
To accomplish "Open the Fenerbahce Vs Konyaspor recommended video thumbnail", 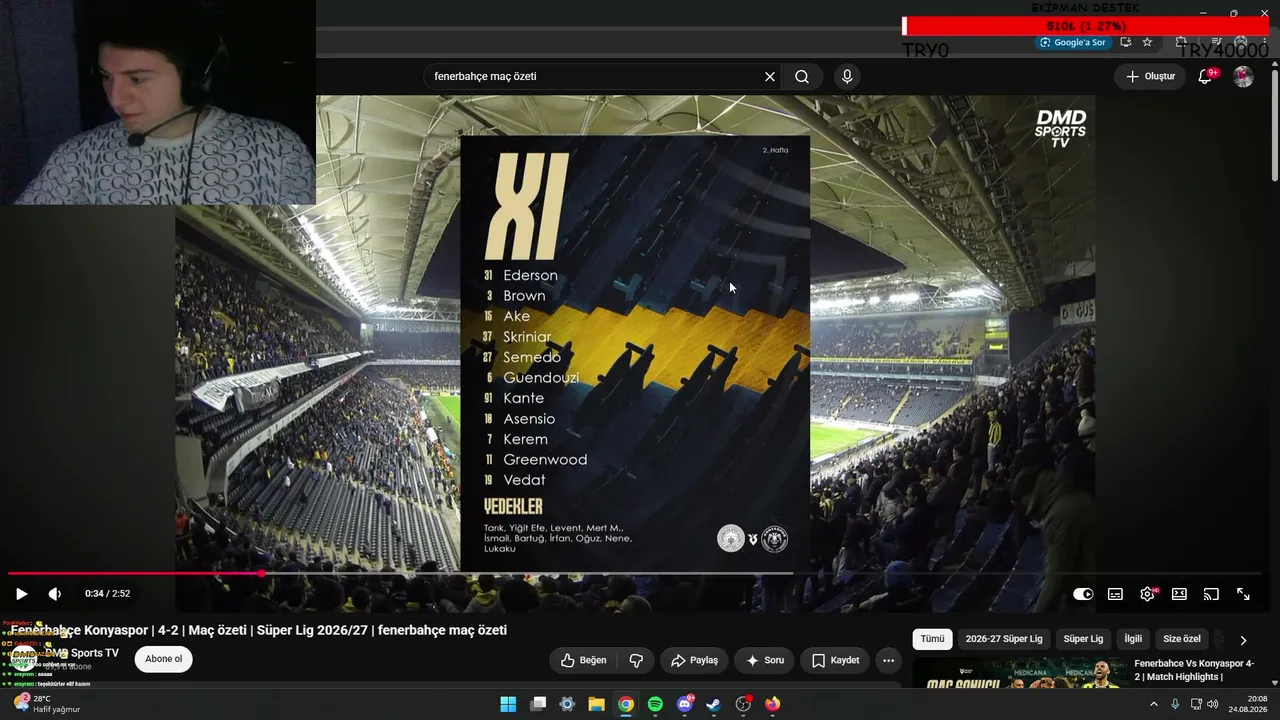I will [1019, 673].
